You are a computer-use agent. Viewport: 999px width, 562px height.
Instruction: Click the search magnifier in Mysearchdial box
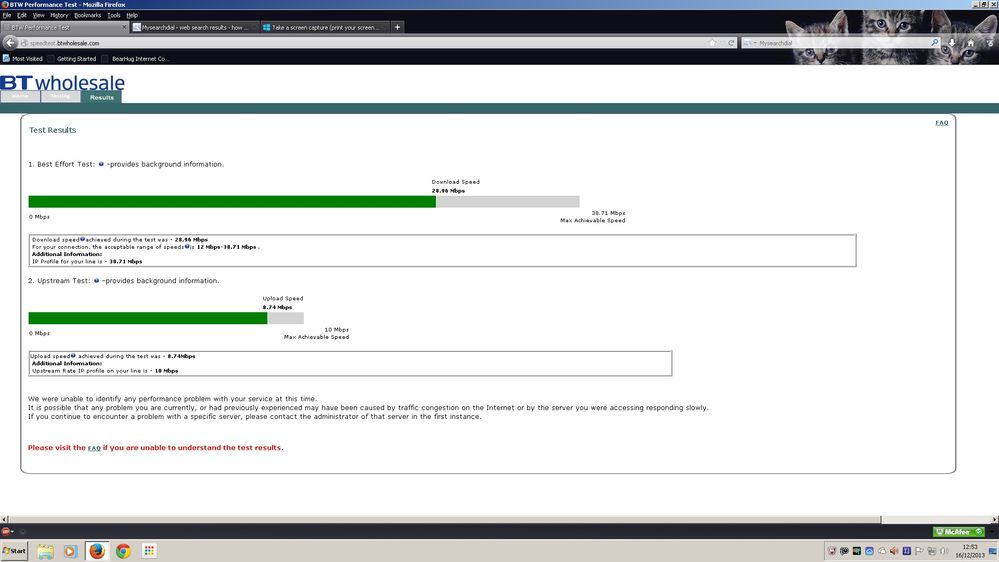click(935, 43)
